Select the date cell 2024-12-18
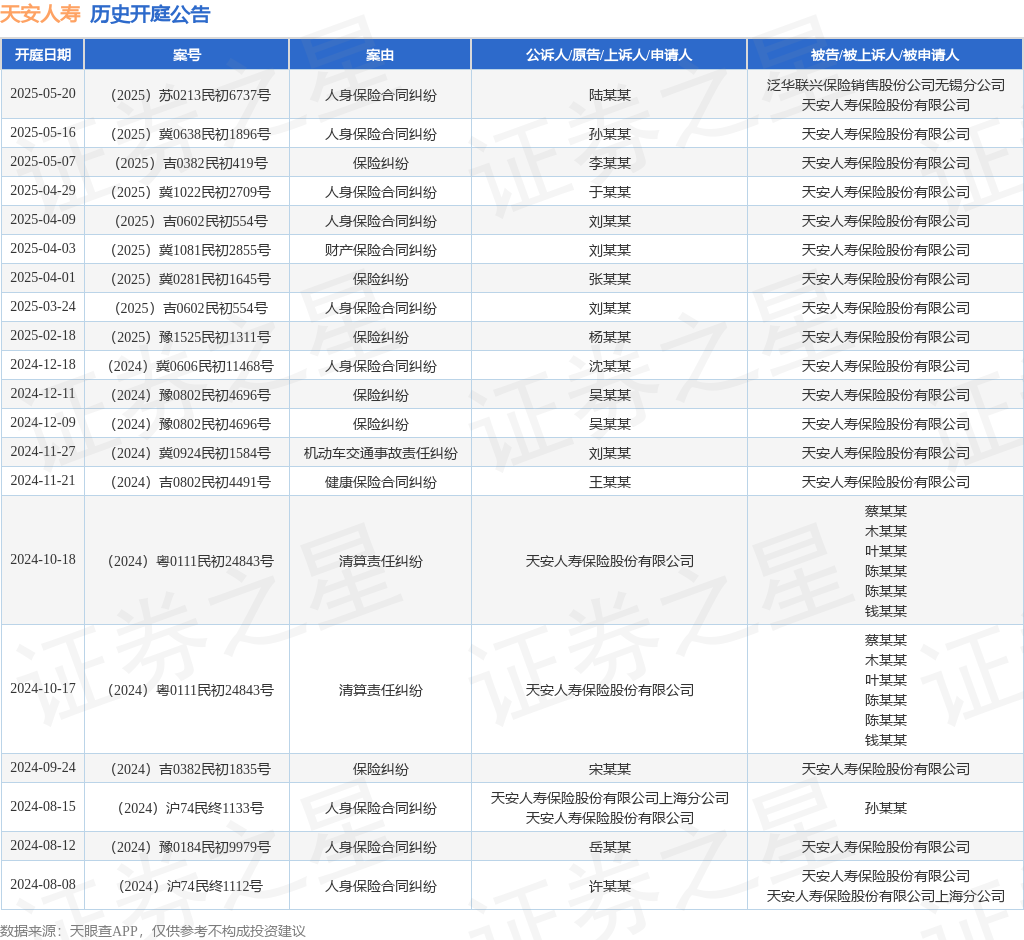 click(x=43, y=365)
